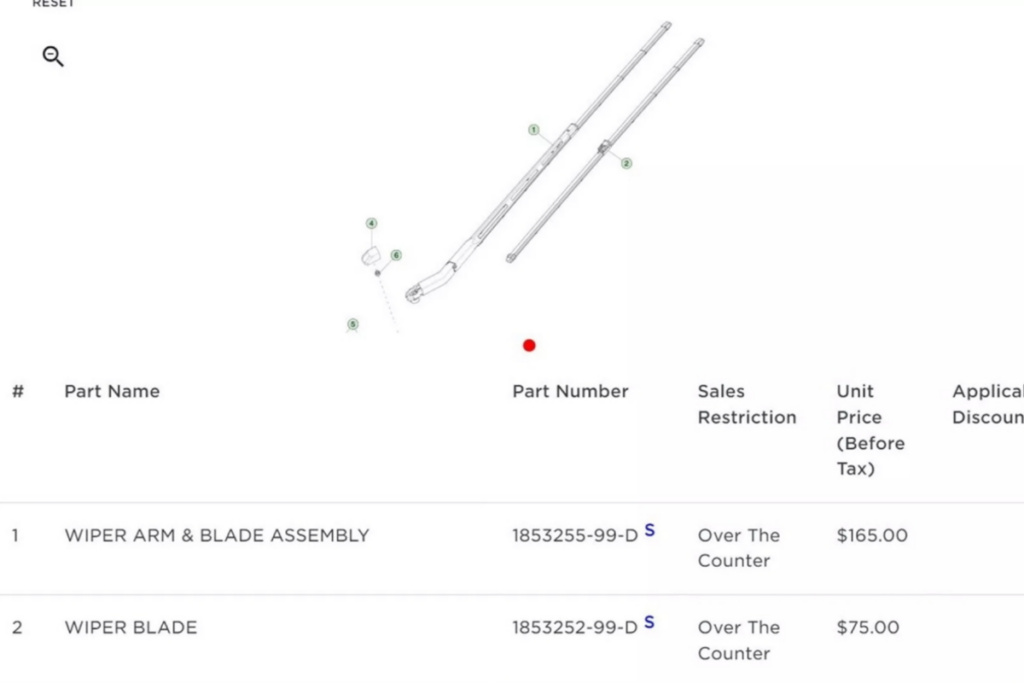Click the zoom out magnifier icon
Image resolution: width=1024 pixels, height=683 pixels.
[x=52, y=56]
